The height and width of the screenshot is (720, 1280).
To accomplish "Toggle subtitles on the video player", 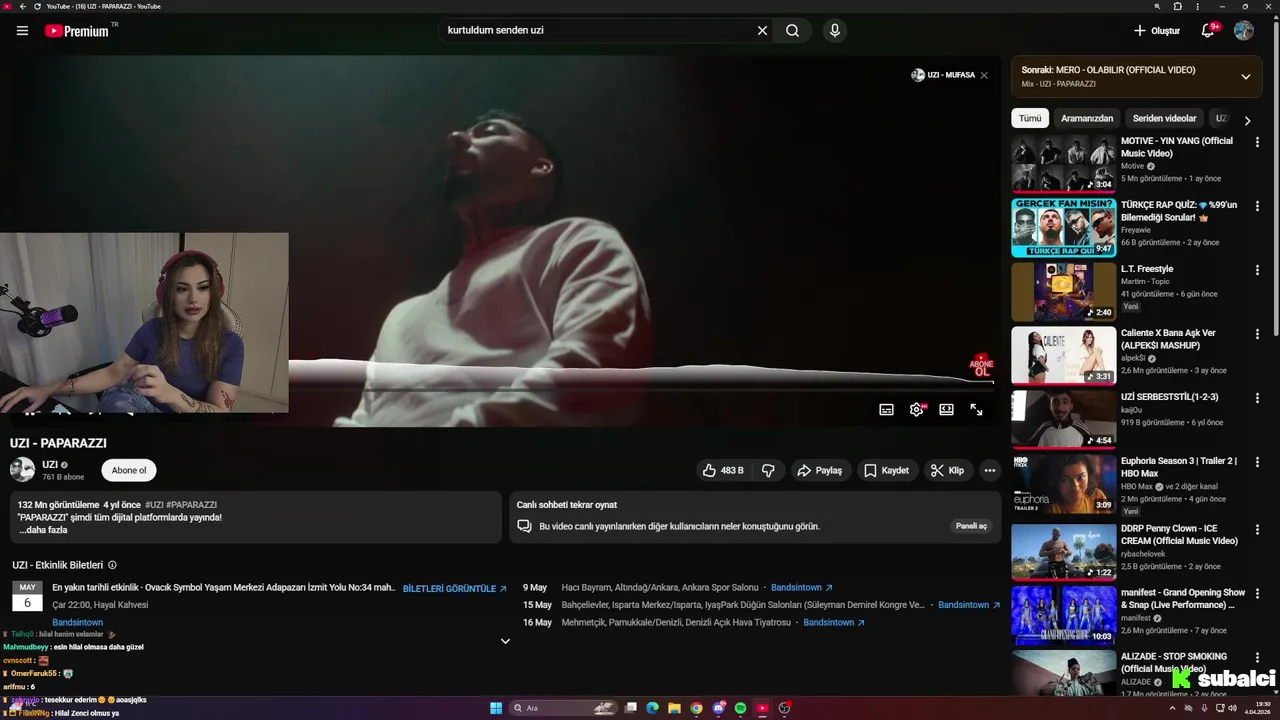I will 886,410.
